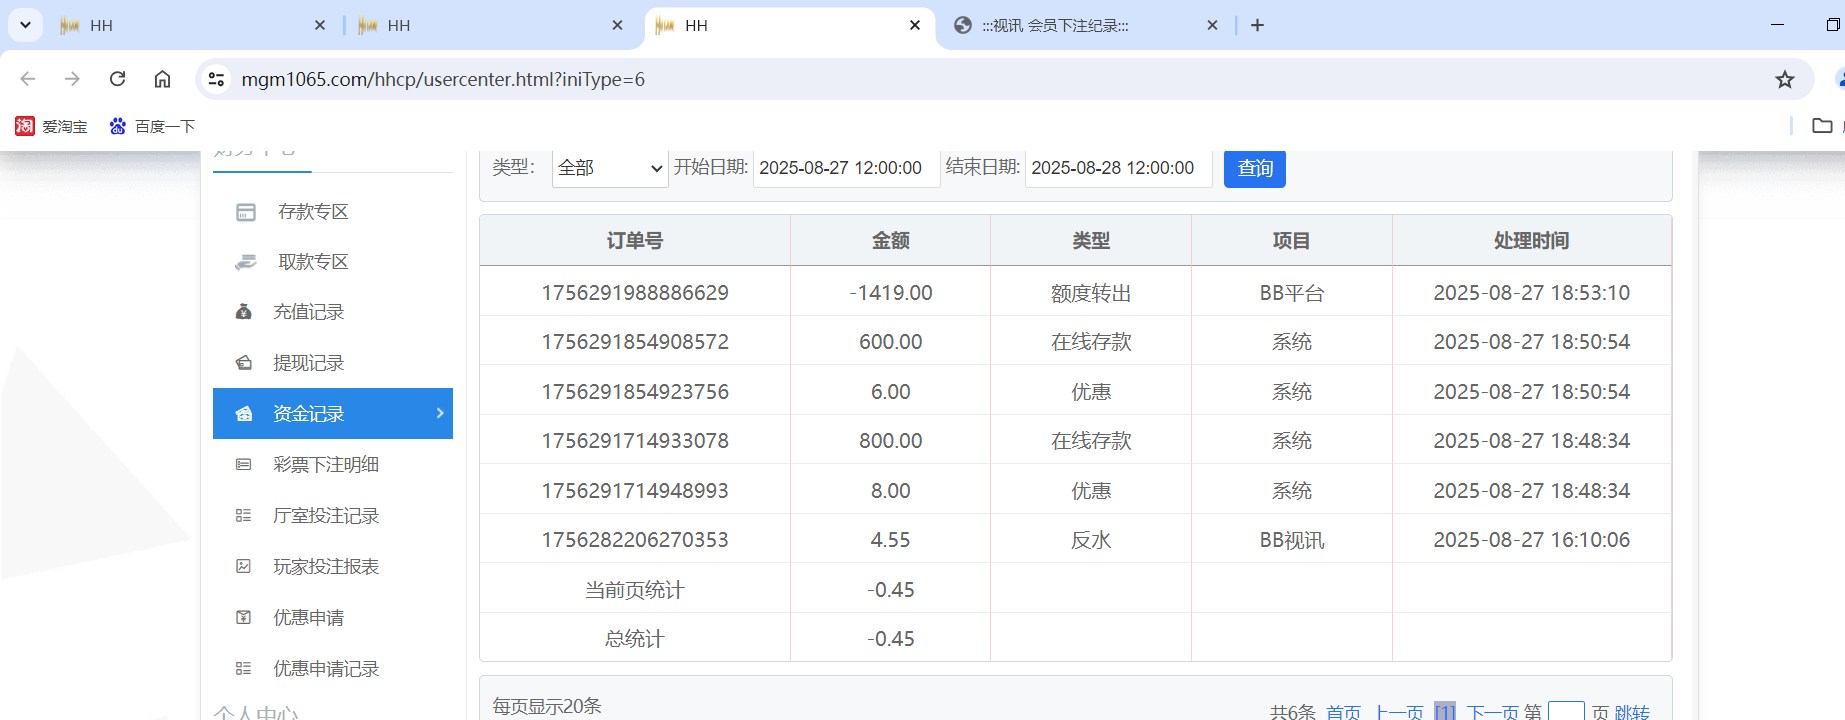Bookmark this page with star icon
The image size is (1845, 720).
[x=1784, y=79]
